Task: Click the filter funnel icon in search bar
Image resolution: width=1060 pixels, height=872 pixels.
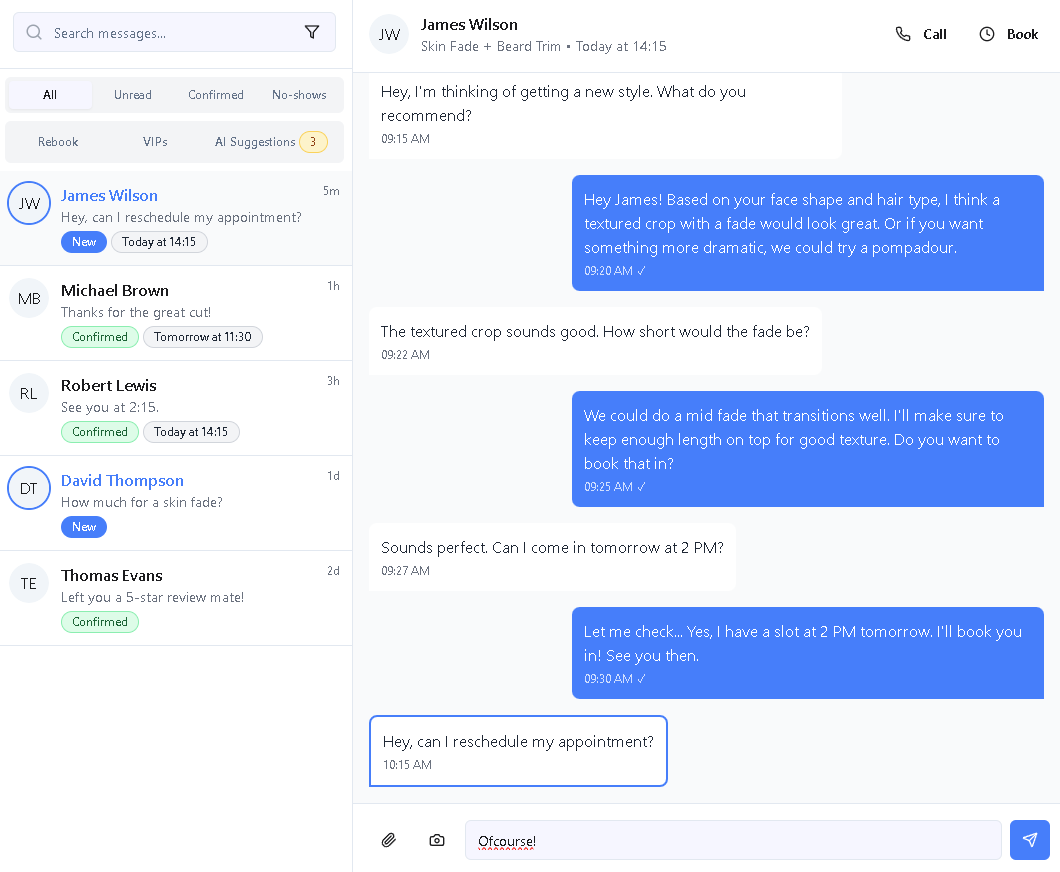Action: 312,32
